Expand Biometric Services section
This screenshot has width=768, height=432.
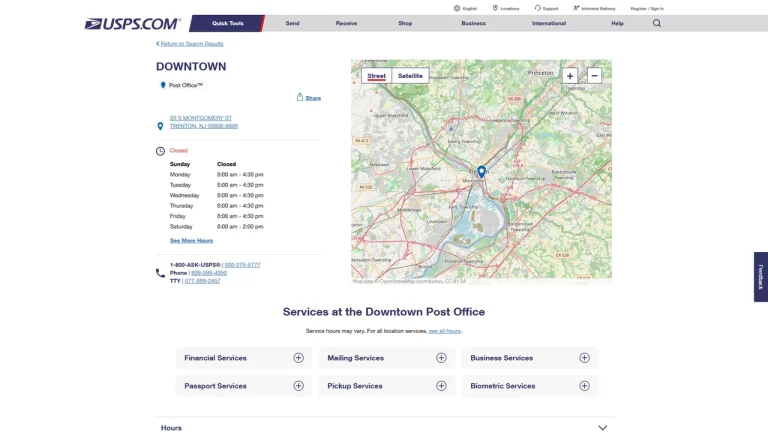click(x=584, y=386)
